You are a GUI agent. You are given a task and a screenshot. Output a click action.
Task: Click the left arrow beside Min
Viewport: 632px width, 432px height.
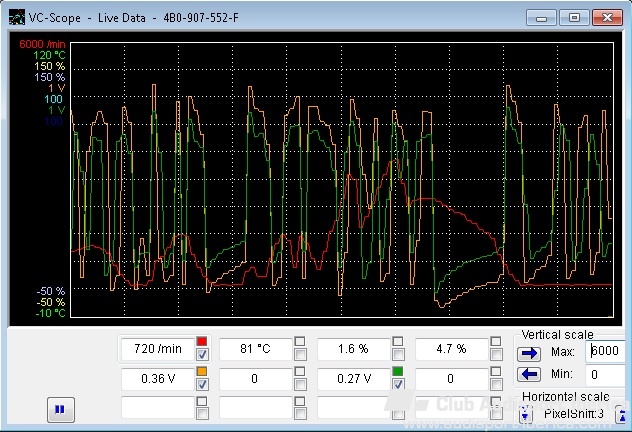pyautogui.click(x=528, y=374)
